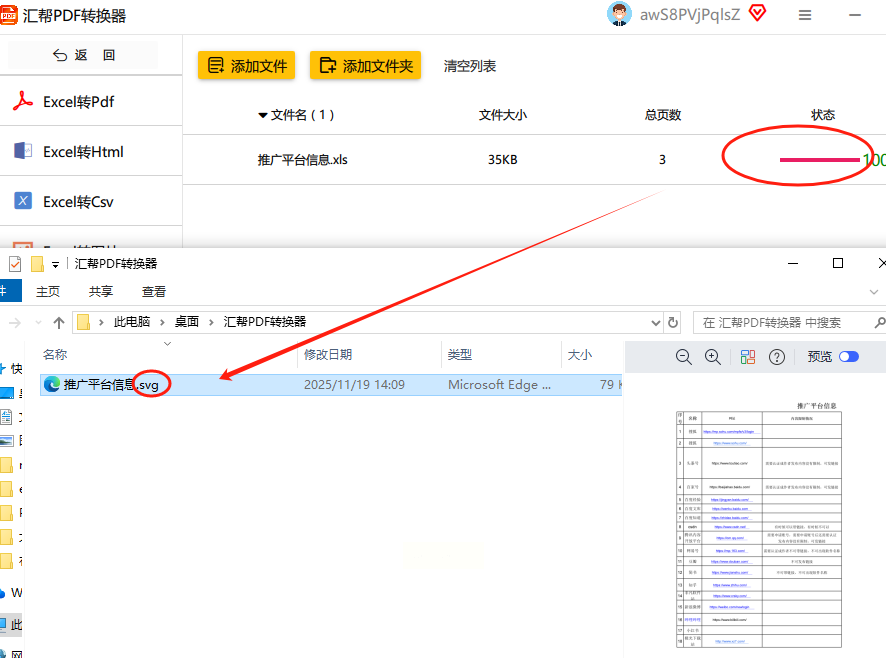Screen dimensions: 886x658
Task: Click the user avatar icon
Action: [x=619, y=14]
